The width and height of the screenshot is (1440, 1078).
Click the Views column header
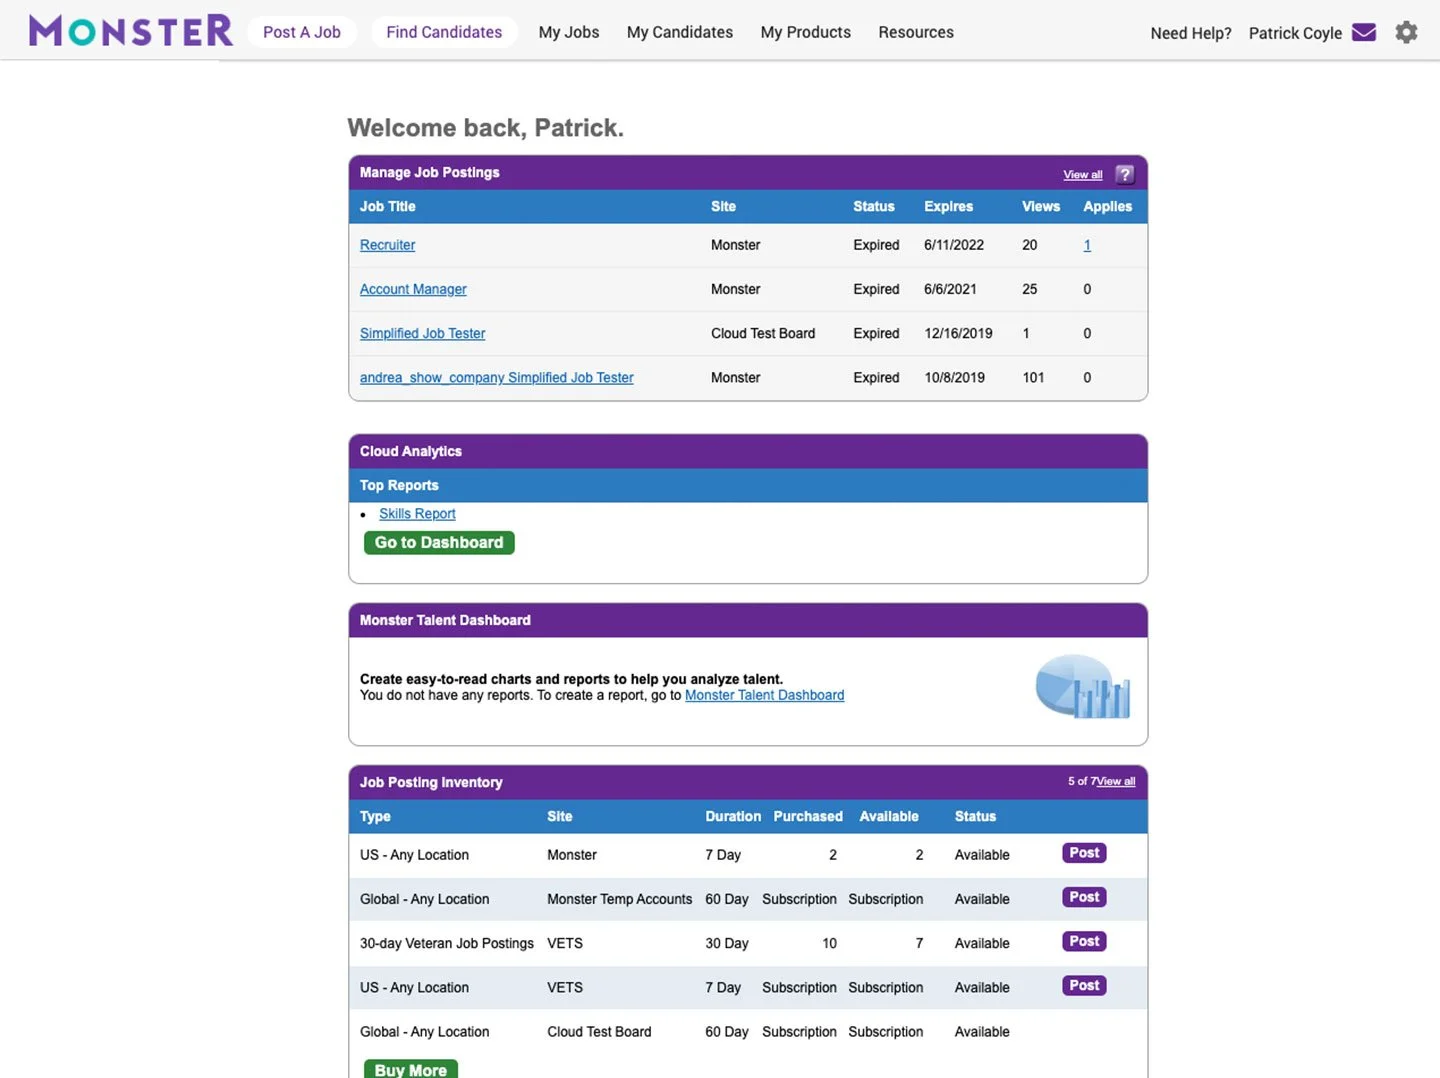1041,206
